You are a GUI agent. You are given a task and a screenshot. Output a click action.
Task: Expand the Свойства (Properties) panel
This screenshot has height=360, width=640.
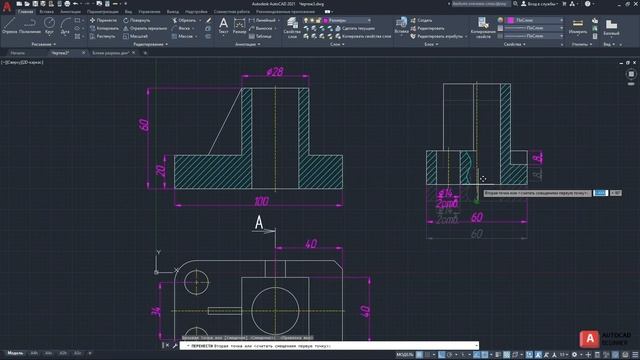(x=515, y=44)
